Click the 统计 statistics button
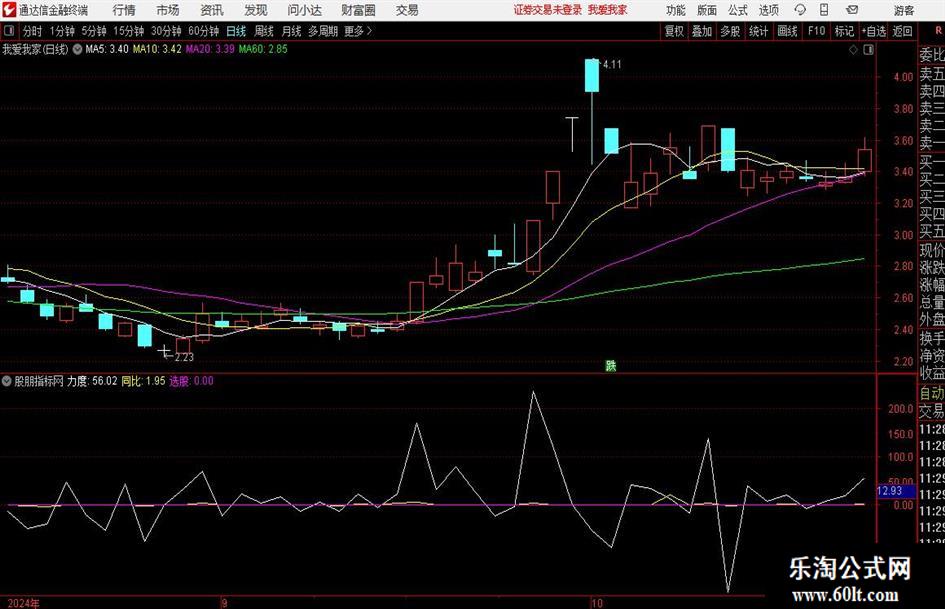This screenshot has height=609, width=945. (758, 31)
